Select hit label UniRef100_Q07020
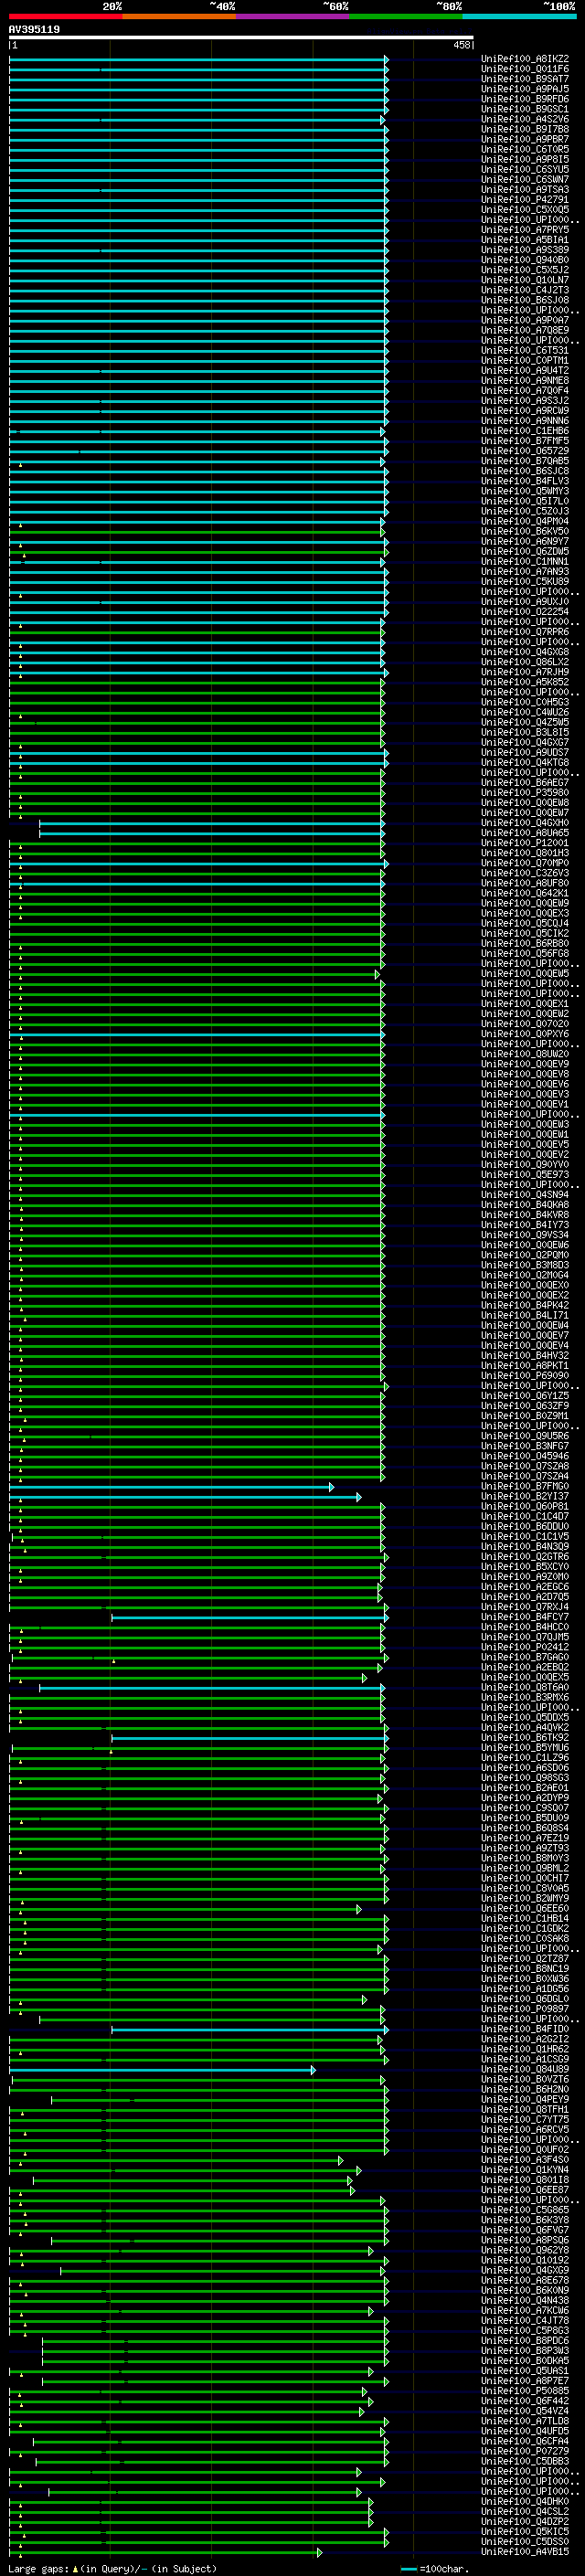The width and height of the screenshot is (585, 2576). [x=525, y=1024]
